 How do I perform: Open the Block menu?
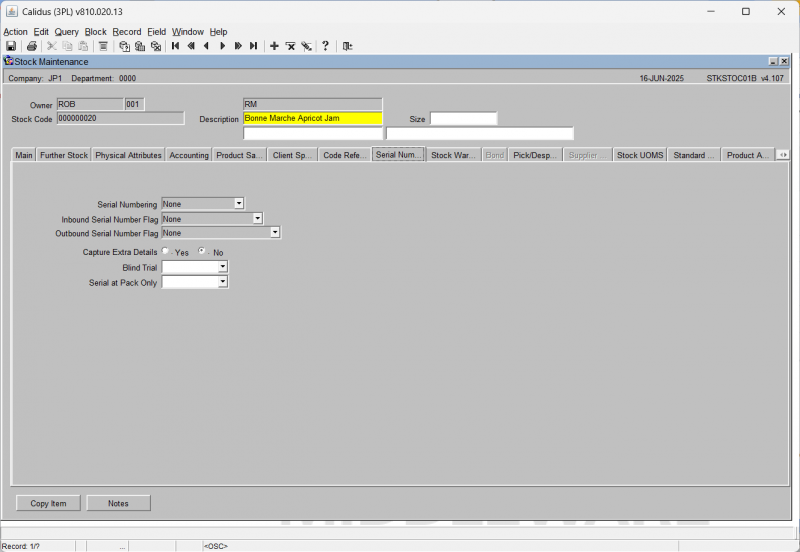pyautogui.click(x=95, y=32)
